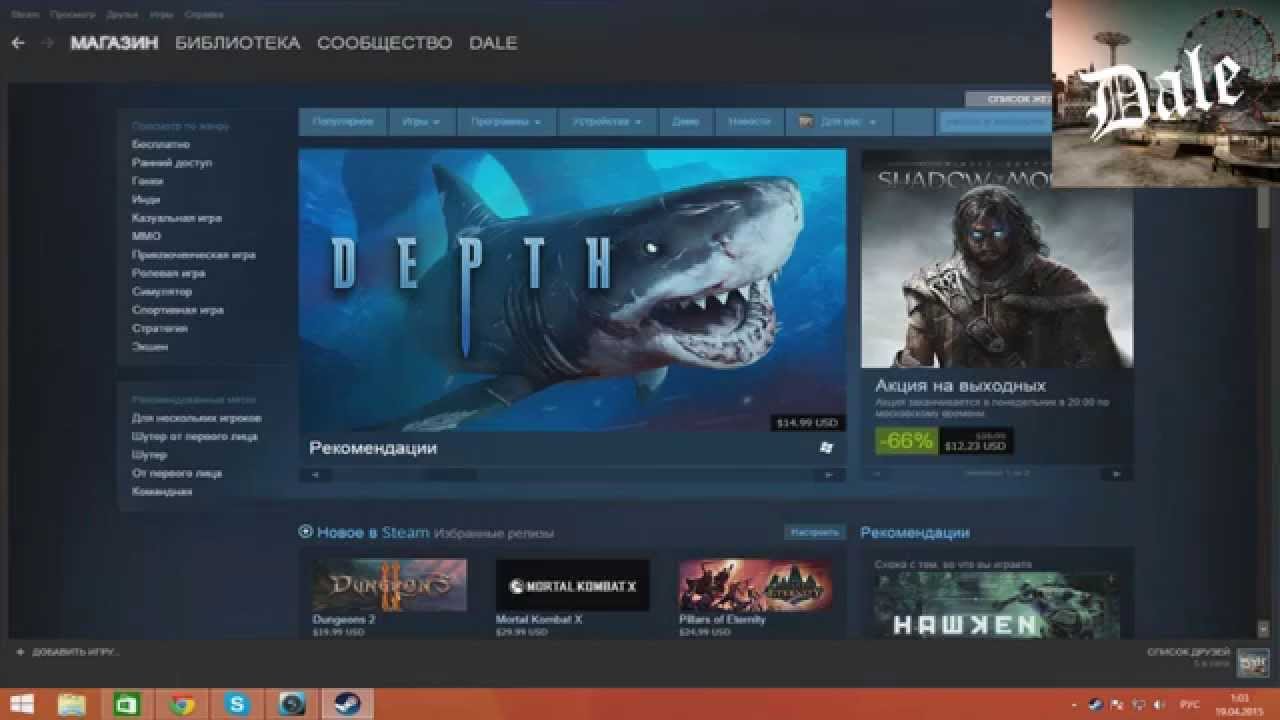Open Skype from the taskbar

point(237,704)
